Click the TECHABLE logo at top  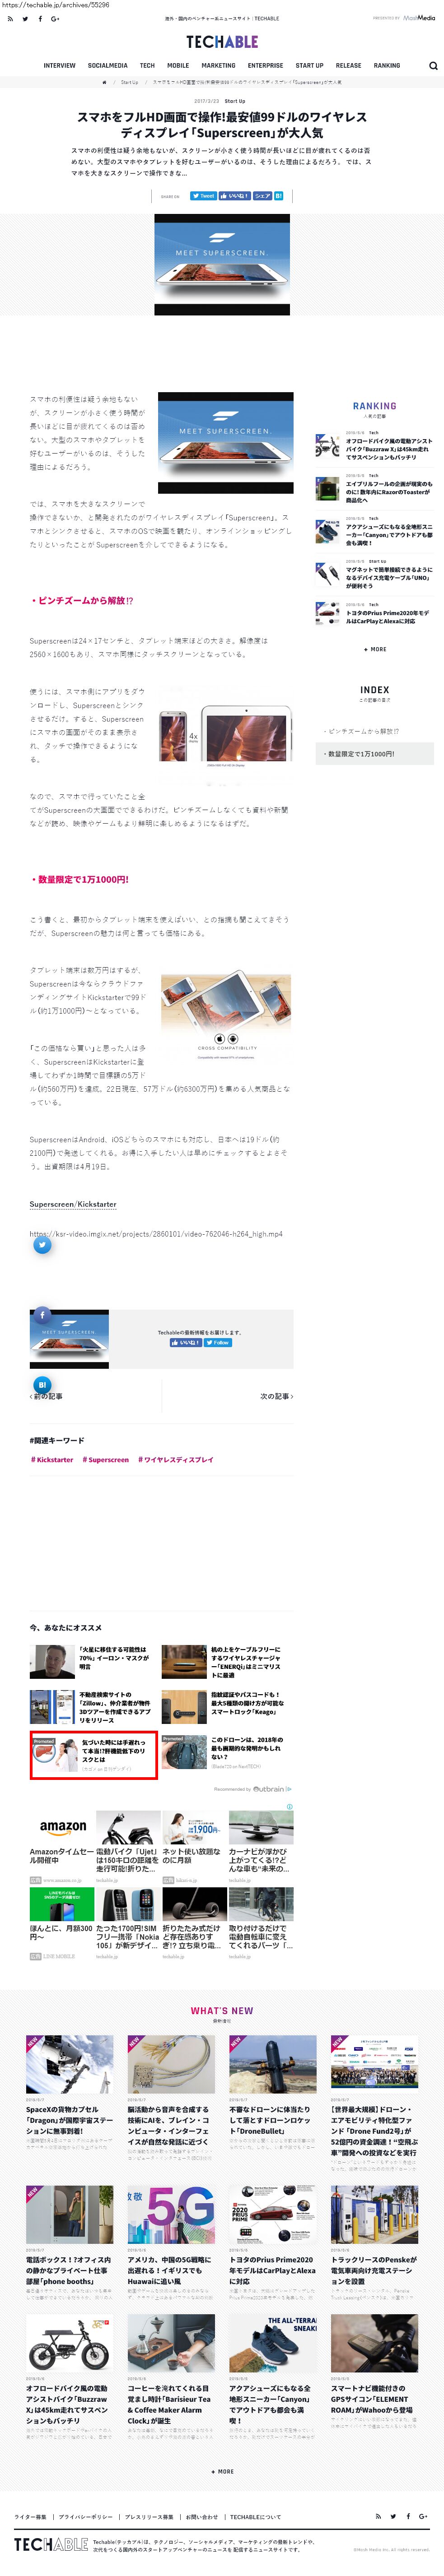click(x=222, y=41)
